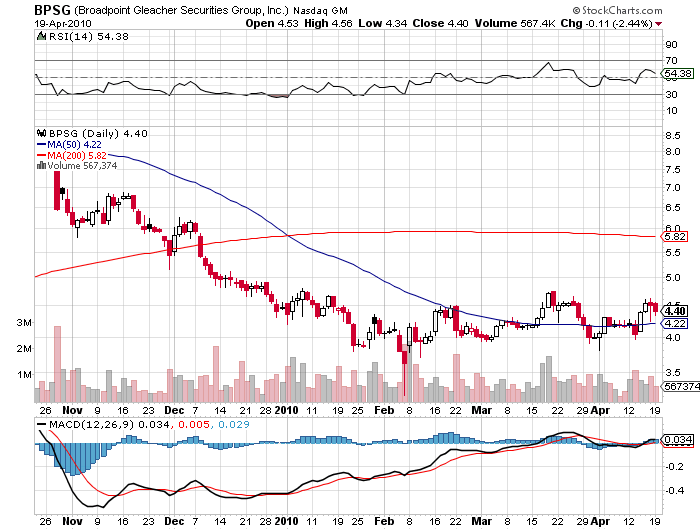Click the company name Broadpoint Gleacher Securities Group
This screenshot has width=700, height=530.
click(x=181, y=11)
